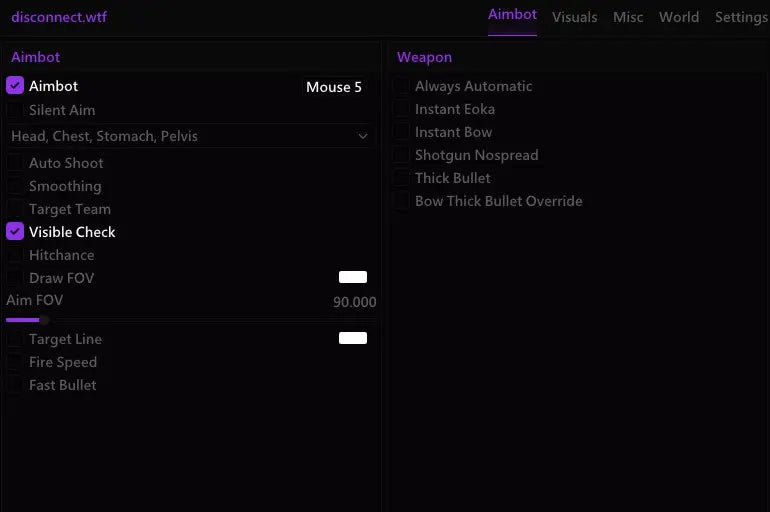
Task: Go to the World tab
Action: click(x=679, y=17)
